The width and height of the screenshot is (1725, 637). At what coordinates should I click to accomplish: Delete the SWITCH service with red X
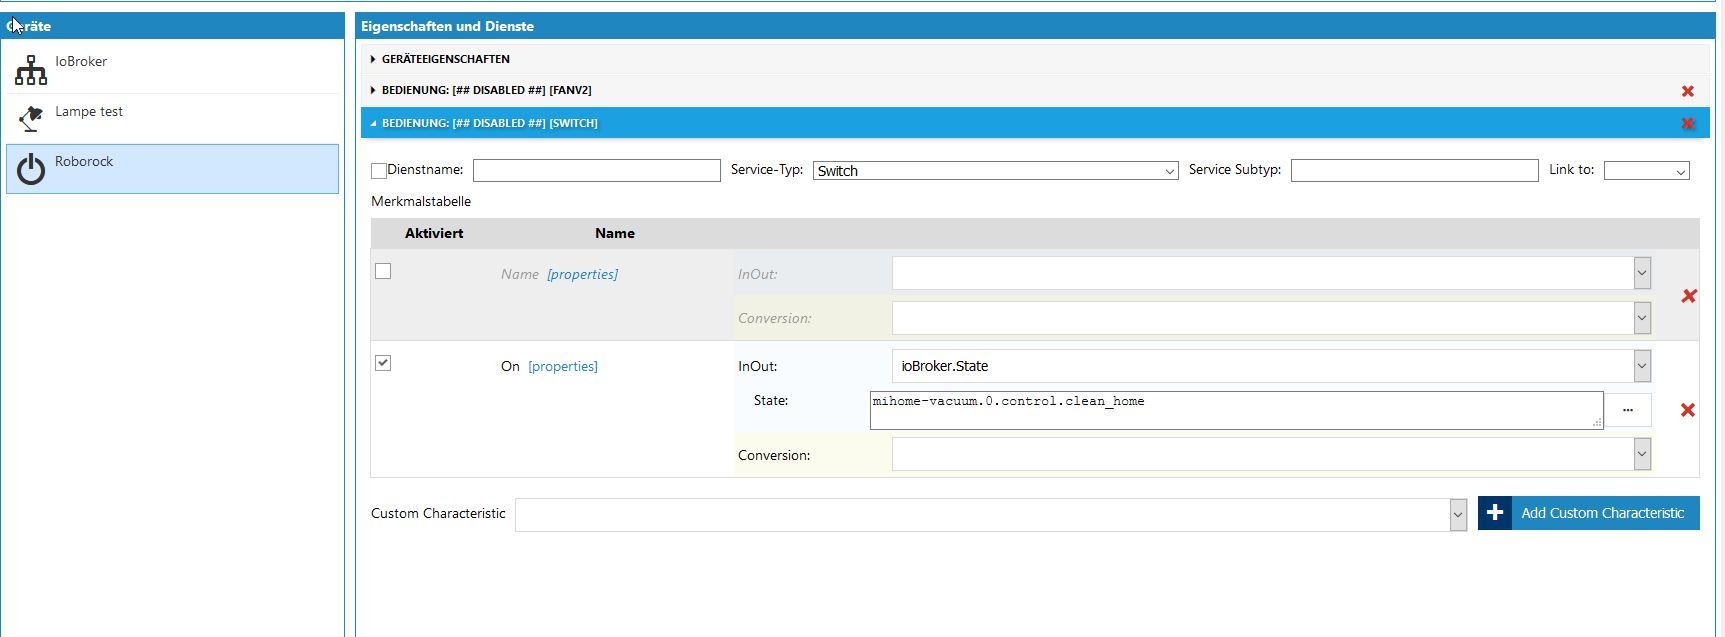tap(1688, 124)
